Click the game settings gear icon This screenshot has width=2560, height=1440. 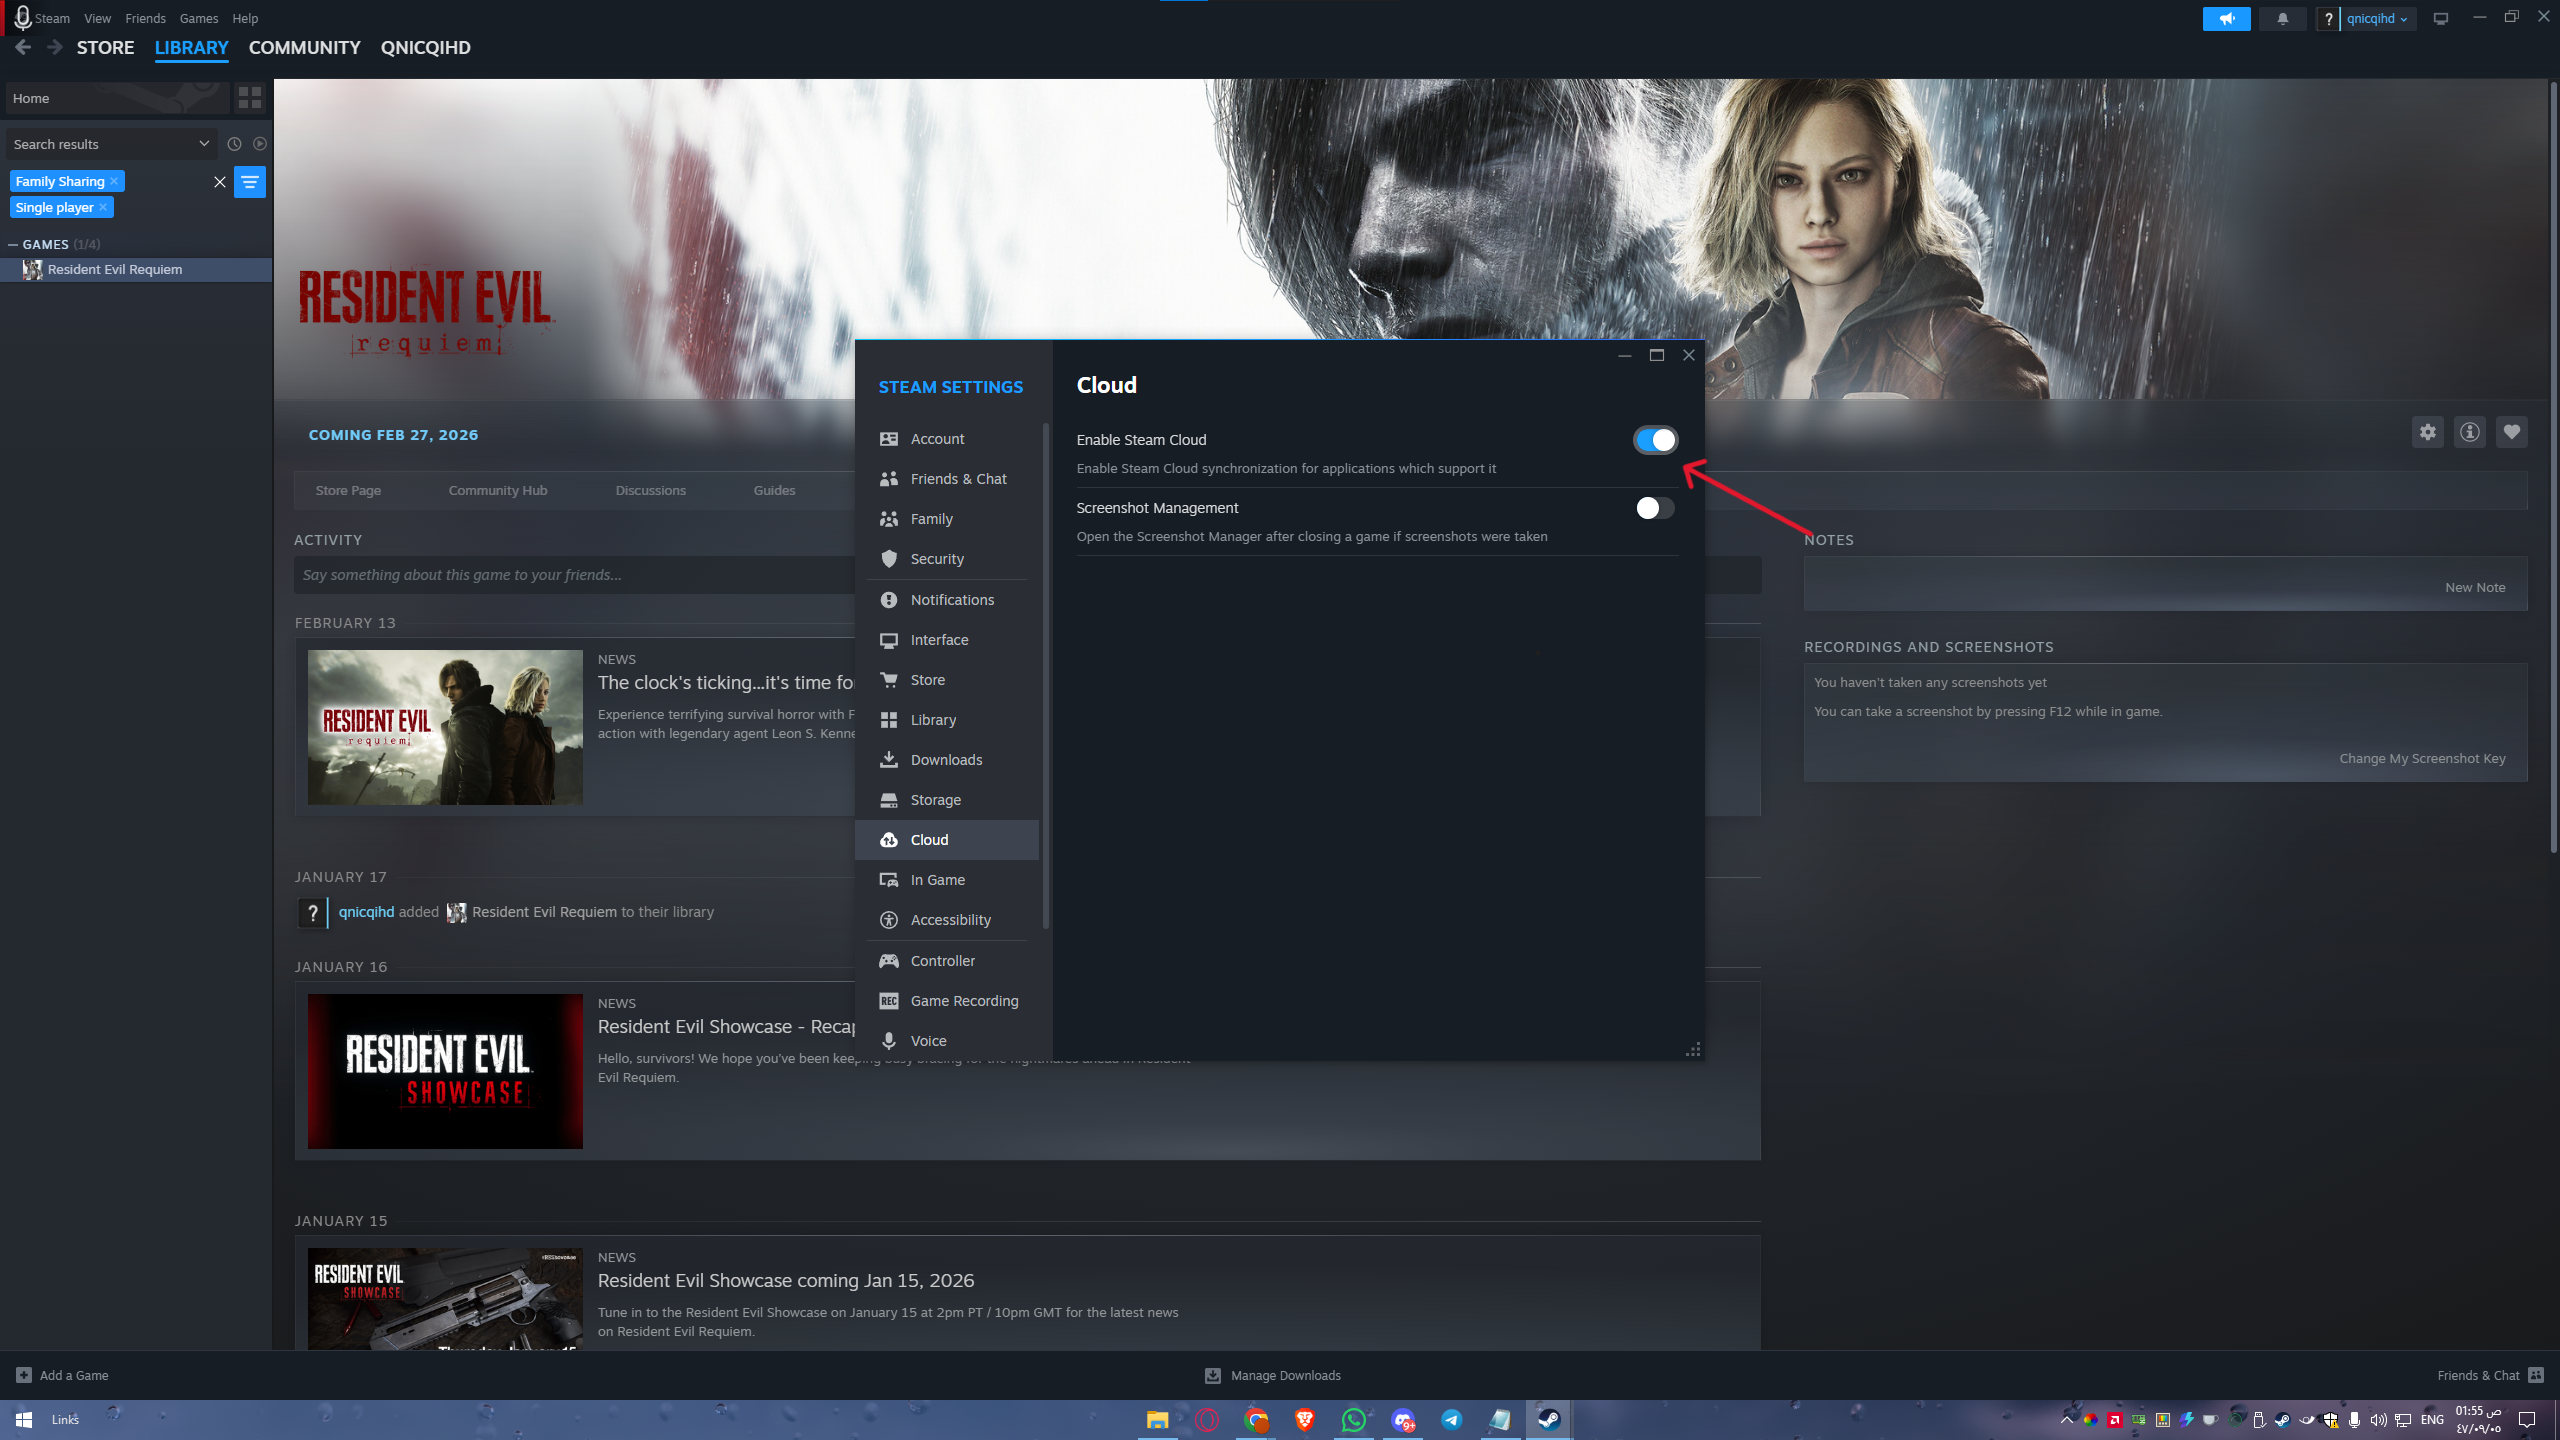[x=2427, y=432]
